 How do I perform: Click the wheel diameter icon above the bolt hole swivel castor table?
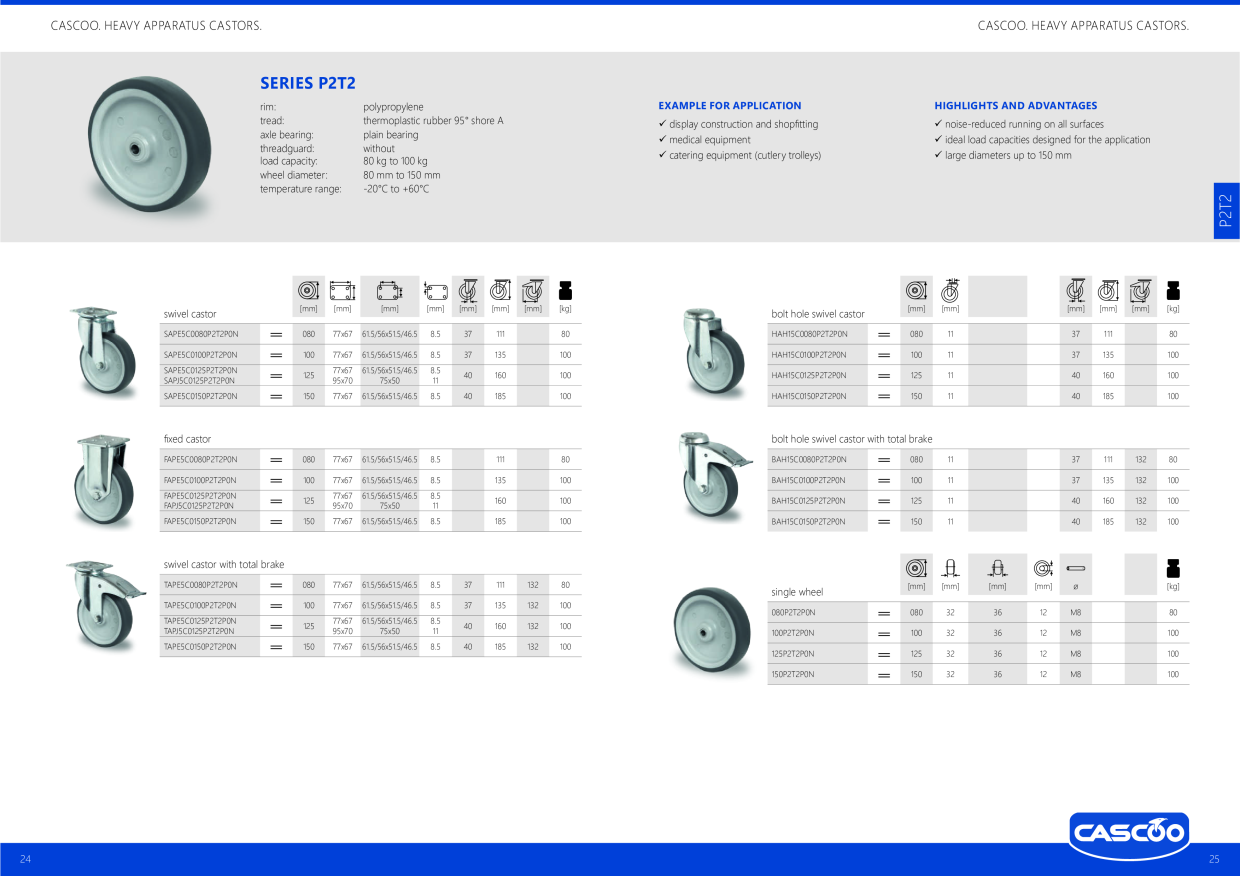tap(916, 291)
